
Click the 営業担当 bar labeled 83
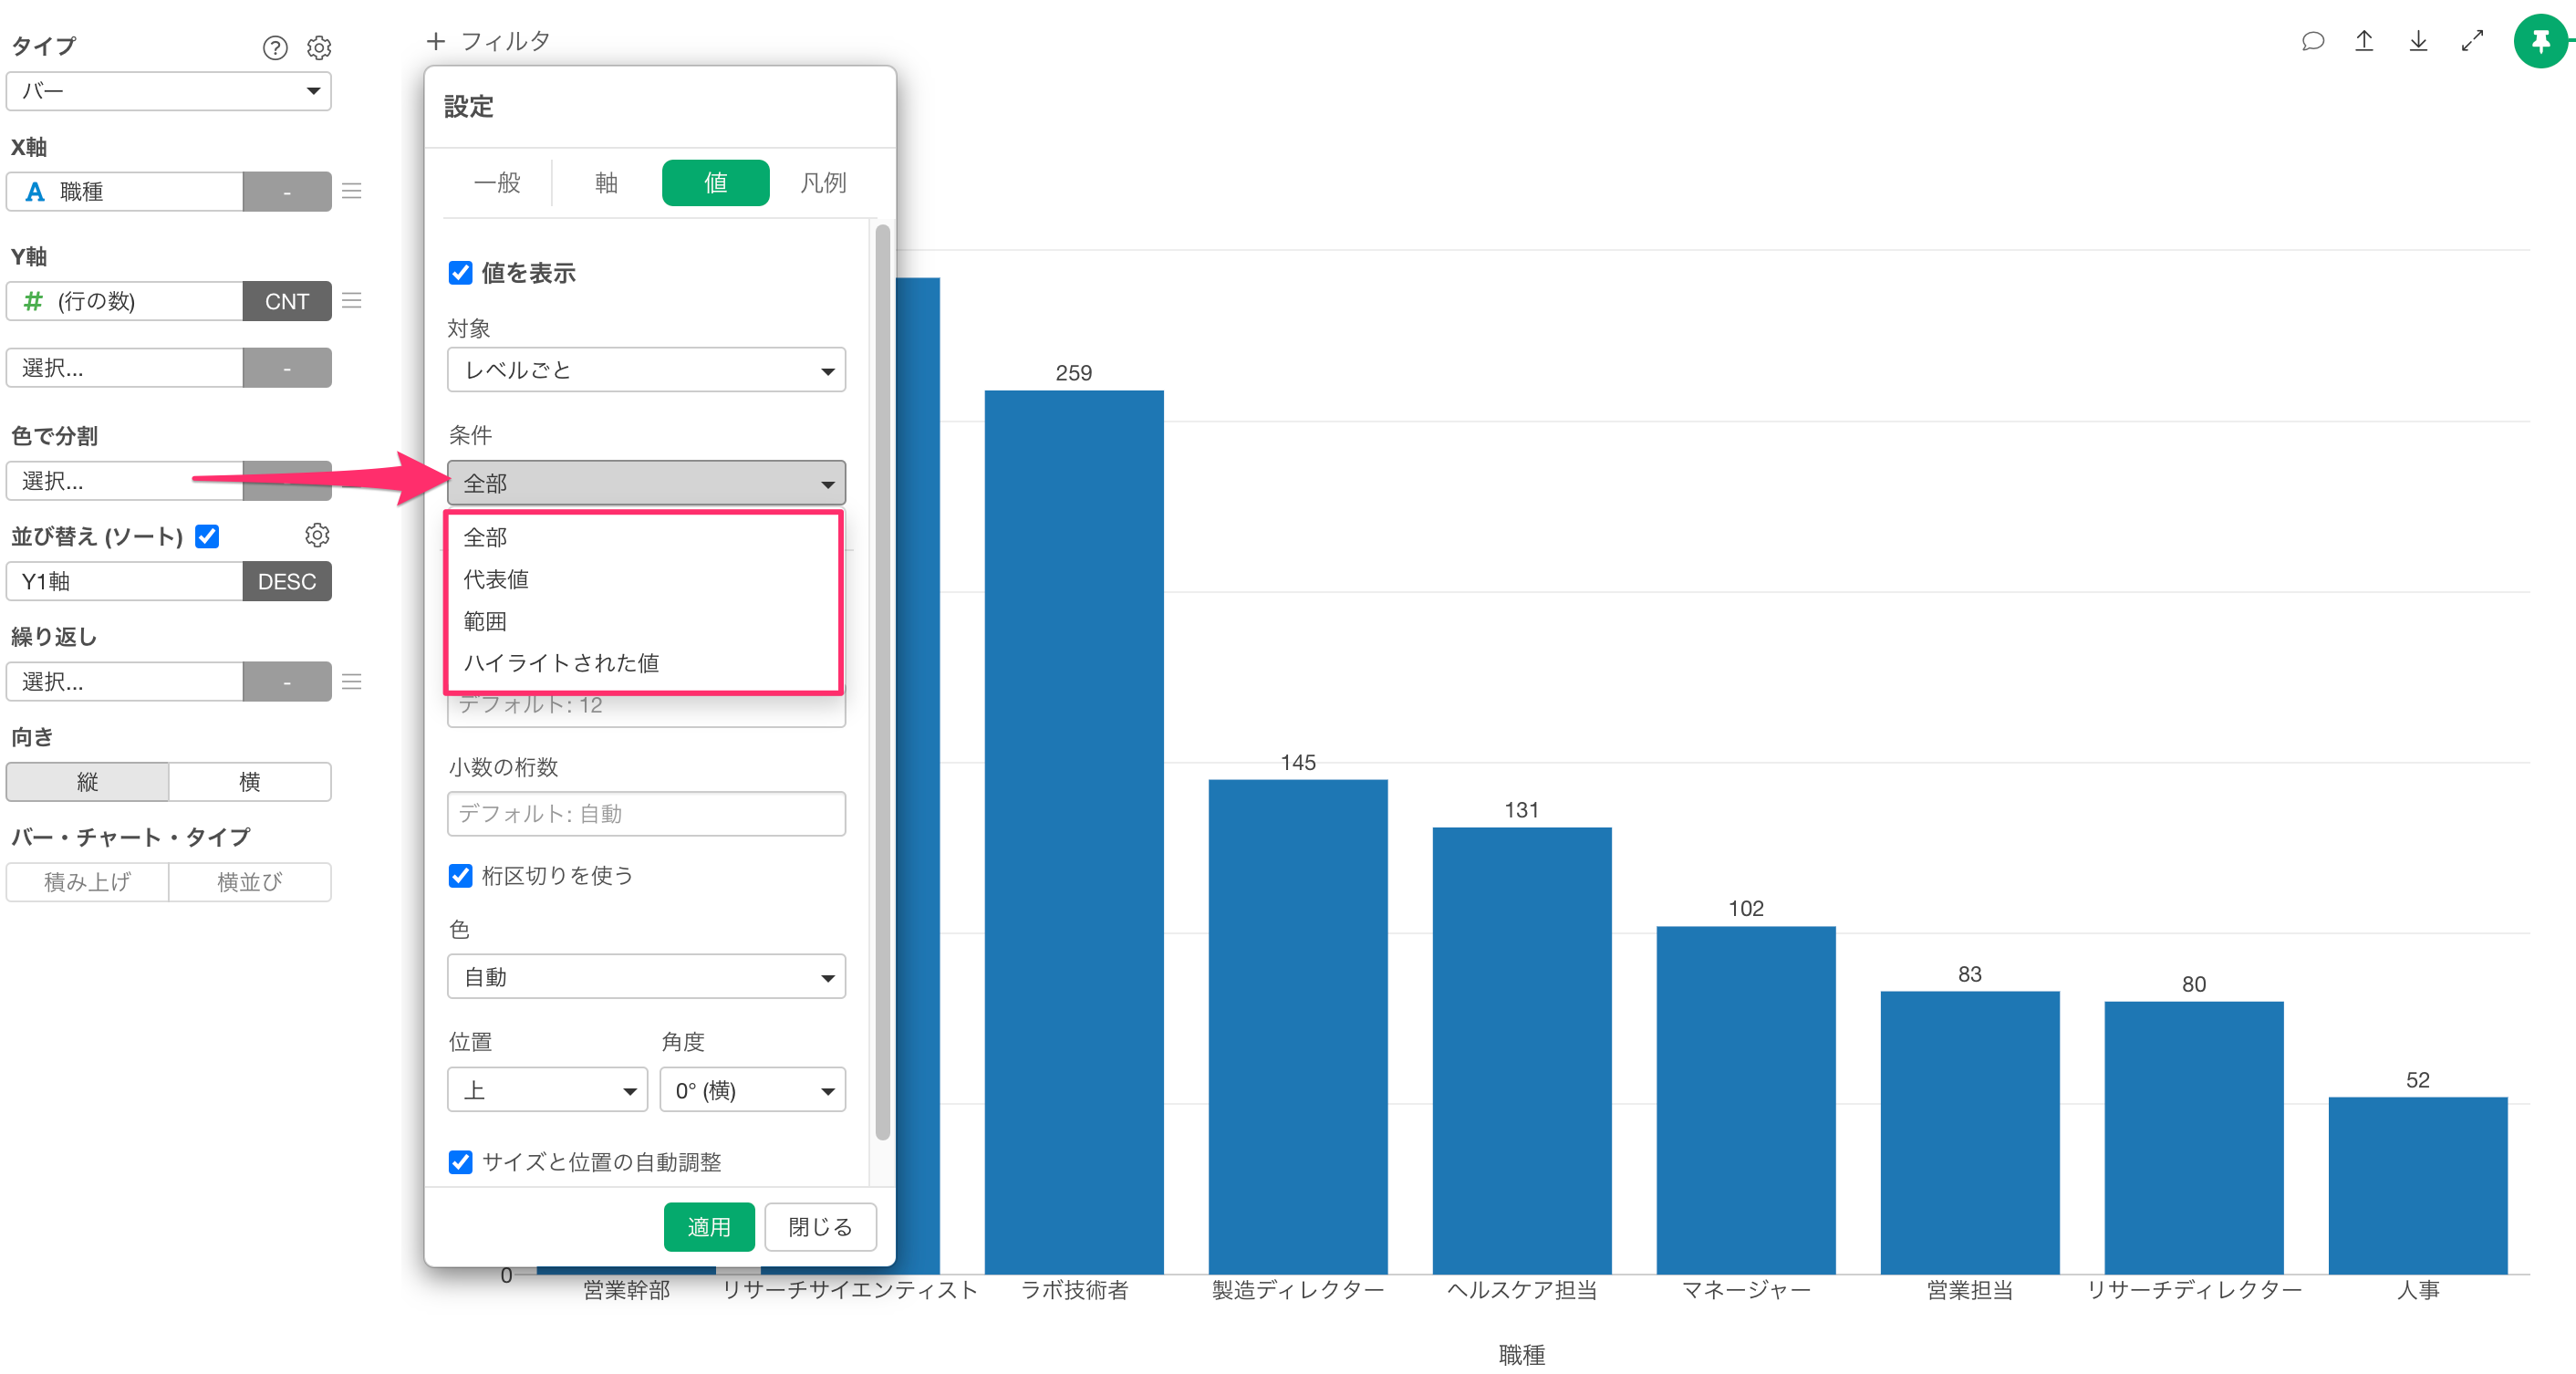point(1970,1132)
